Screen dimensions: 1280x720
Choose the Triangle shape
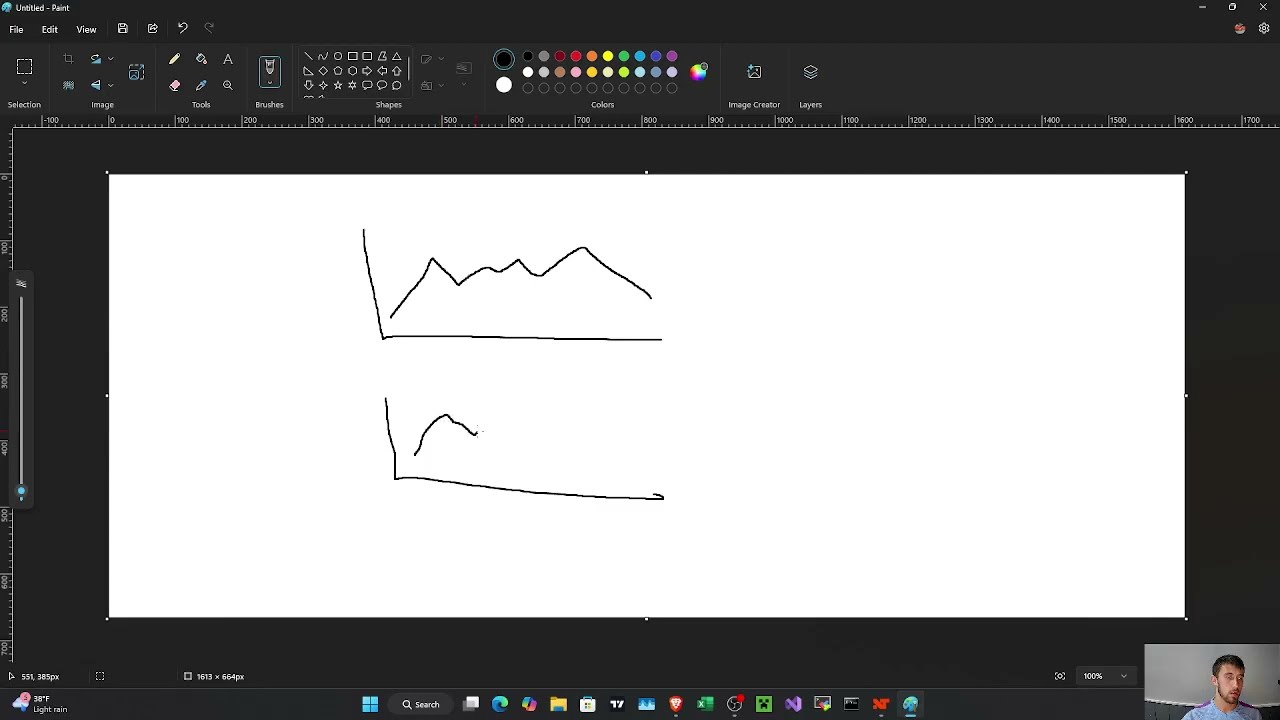(x=397, y=57)
